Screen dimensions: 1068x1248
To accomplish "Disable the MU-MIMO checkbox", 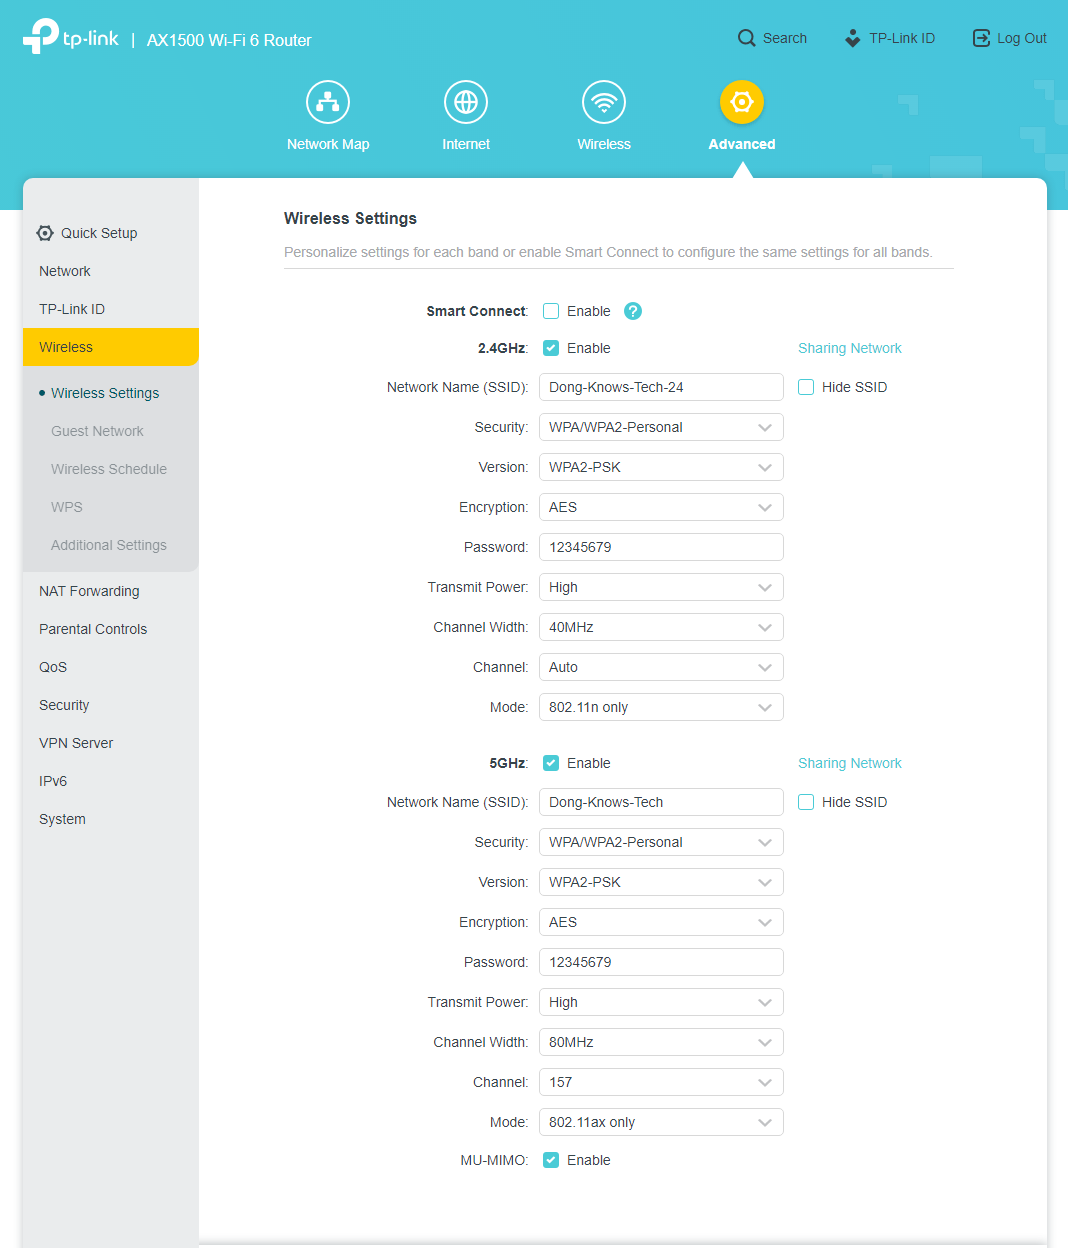I will coord(551,1160).
